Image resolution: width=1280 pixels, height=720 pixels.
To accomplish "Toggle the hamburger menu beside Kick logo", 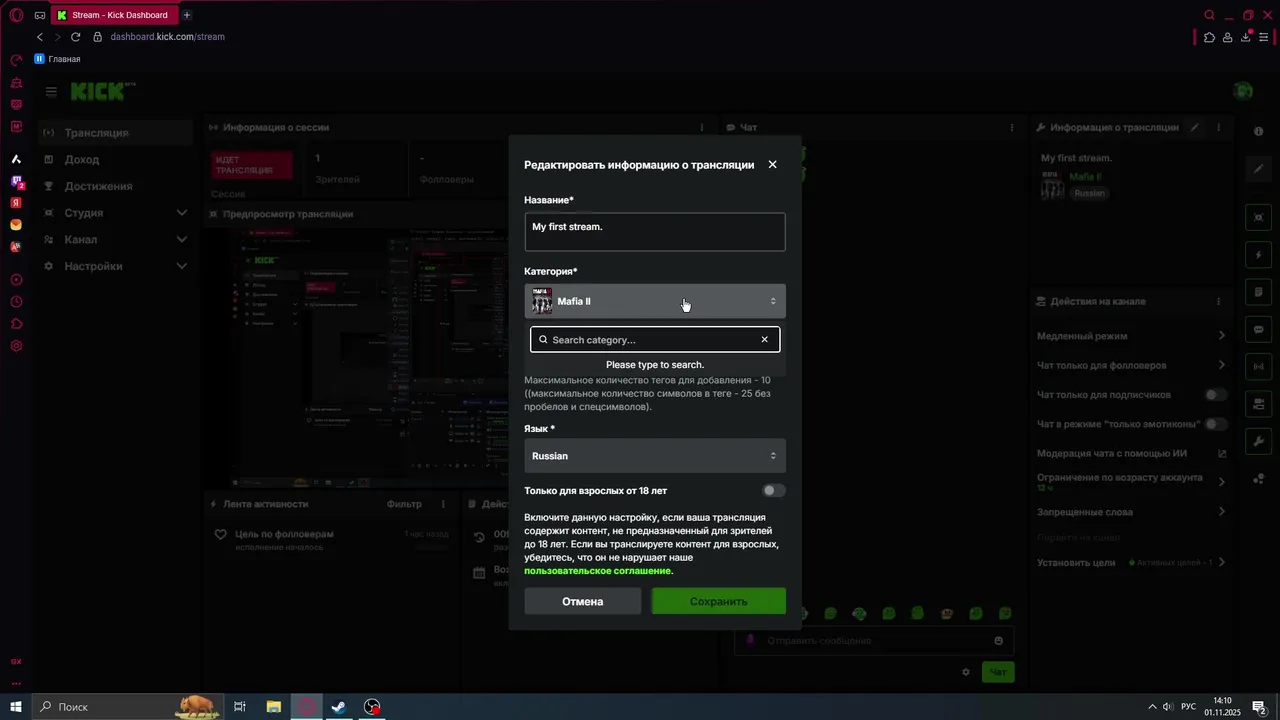I will [x=51, y=91].
